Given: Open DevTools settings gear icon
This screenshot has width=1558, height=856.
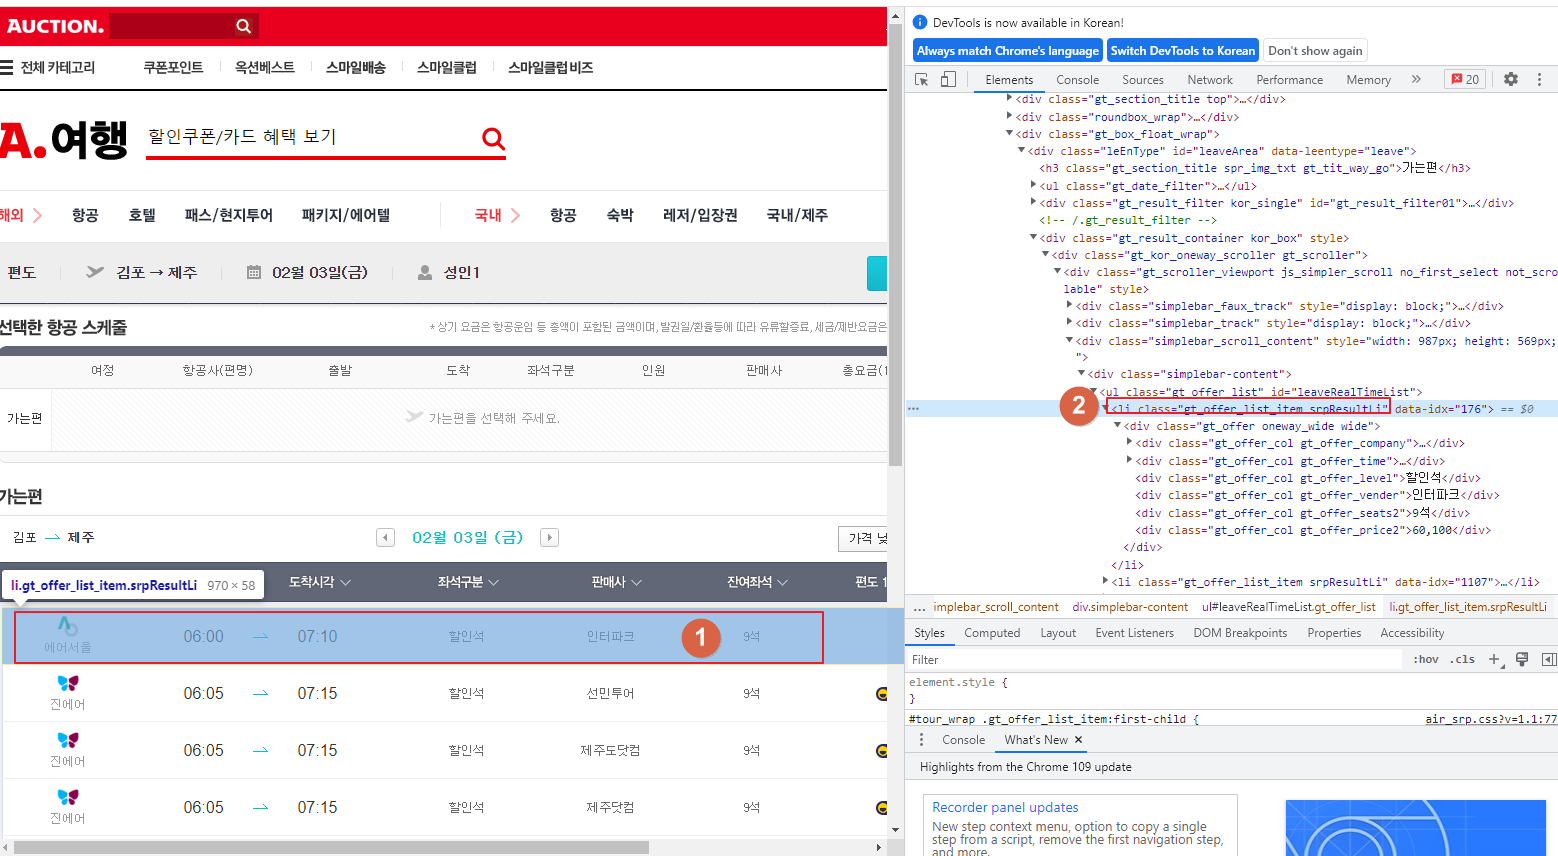Looking at the screenshot, I should pos(1511,79).
